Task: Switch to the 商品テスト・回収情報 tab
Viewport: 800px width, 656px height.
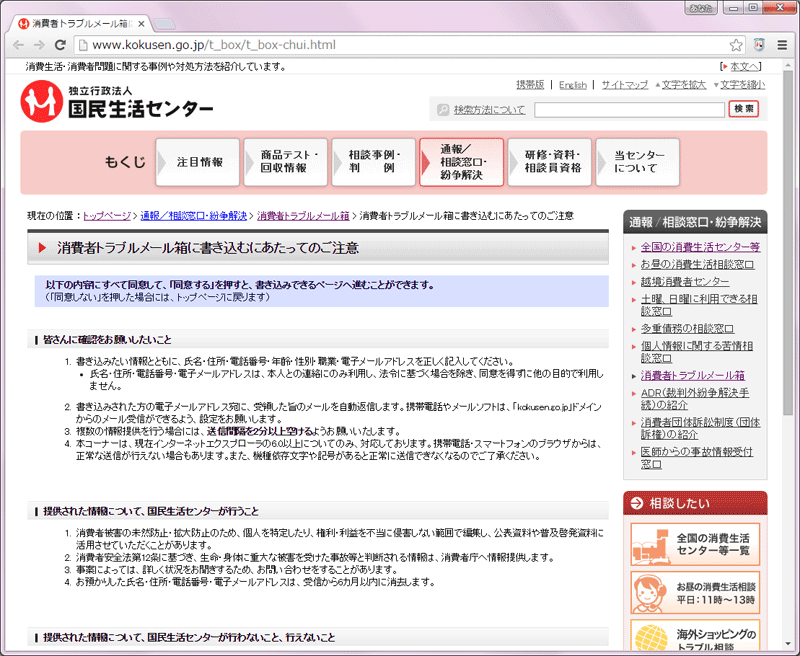Action: point(287,161)
